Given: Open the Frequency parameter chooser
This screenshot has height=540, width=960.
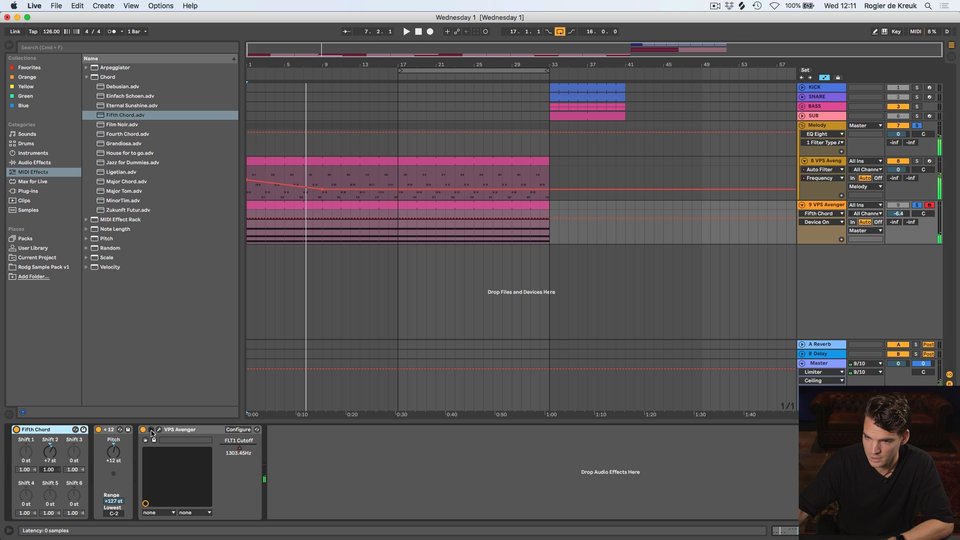Looking at the screenshot, I should (823, 178).
